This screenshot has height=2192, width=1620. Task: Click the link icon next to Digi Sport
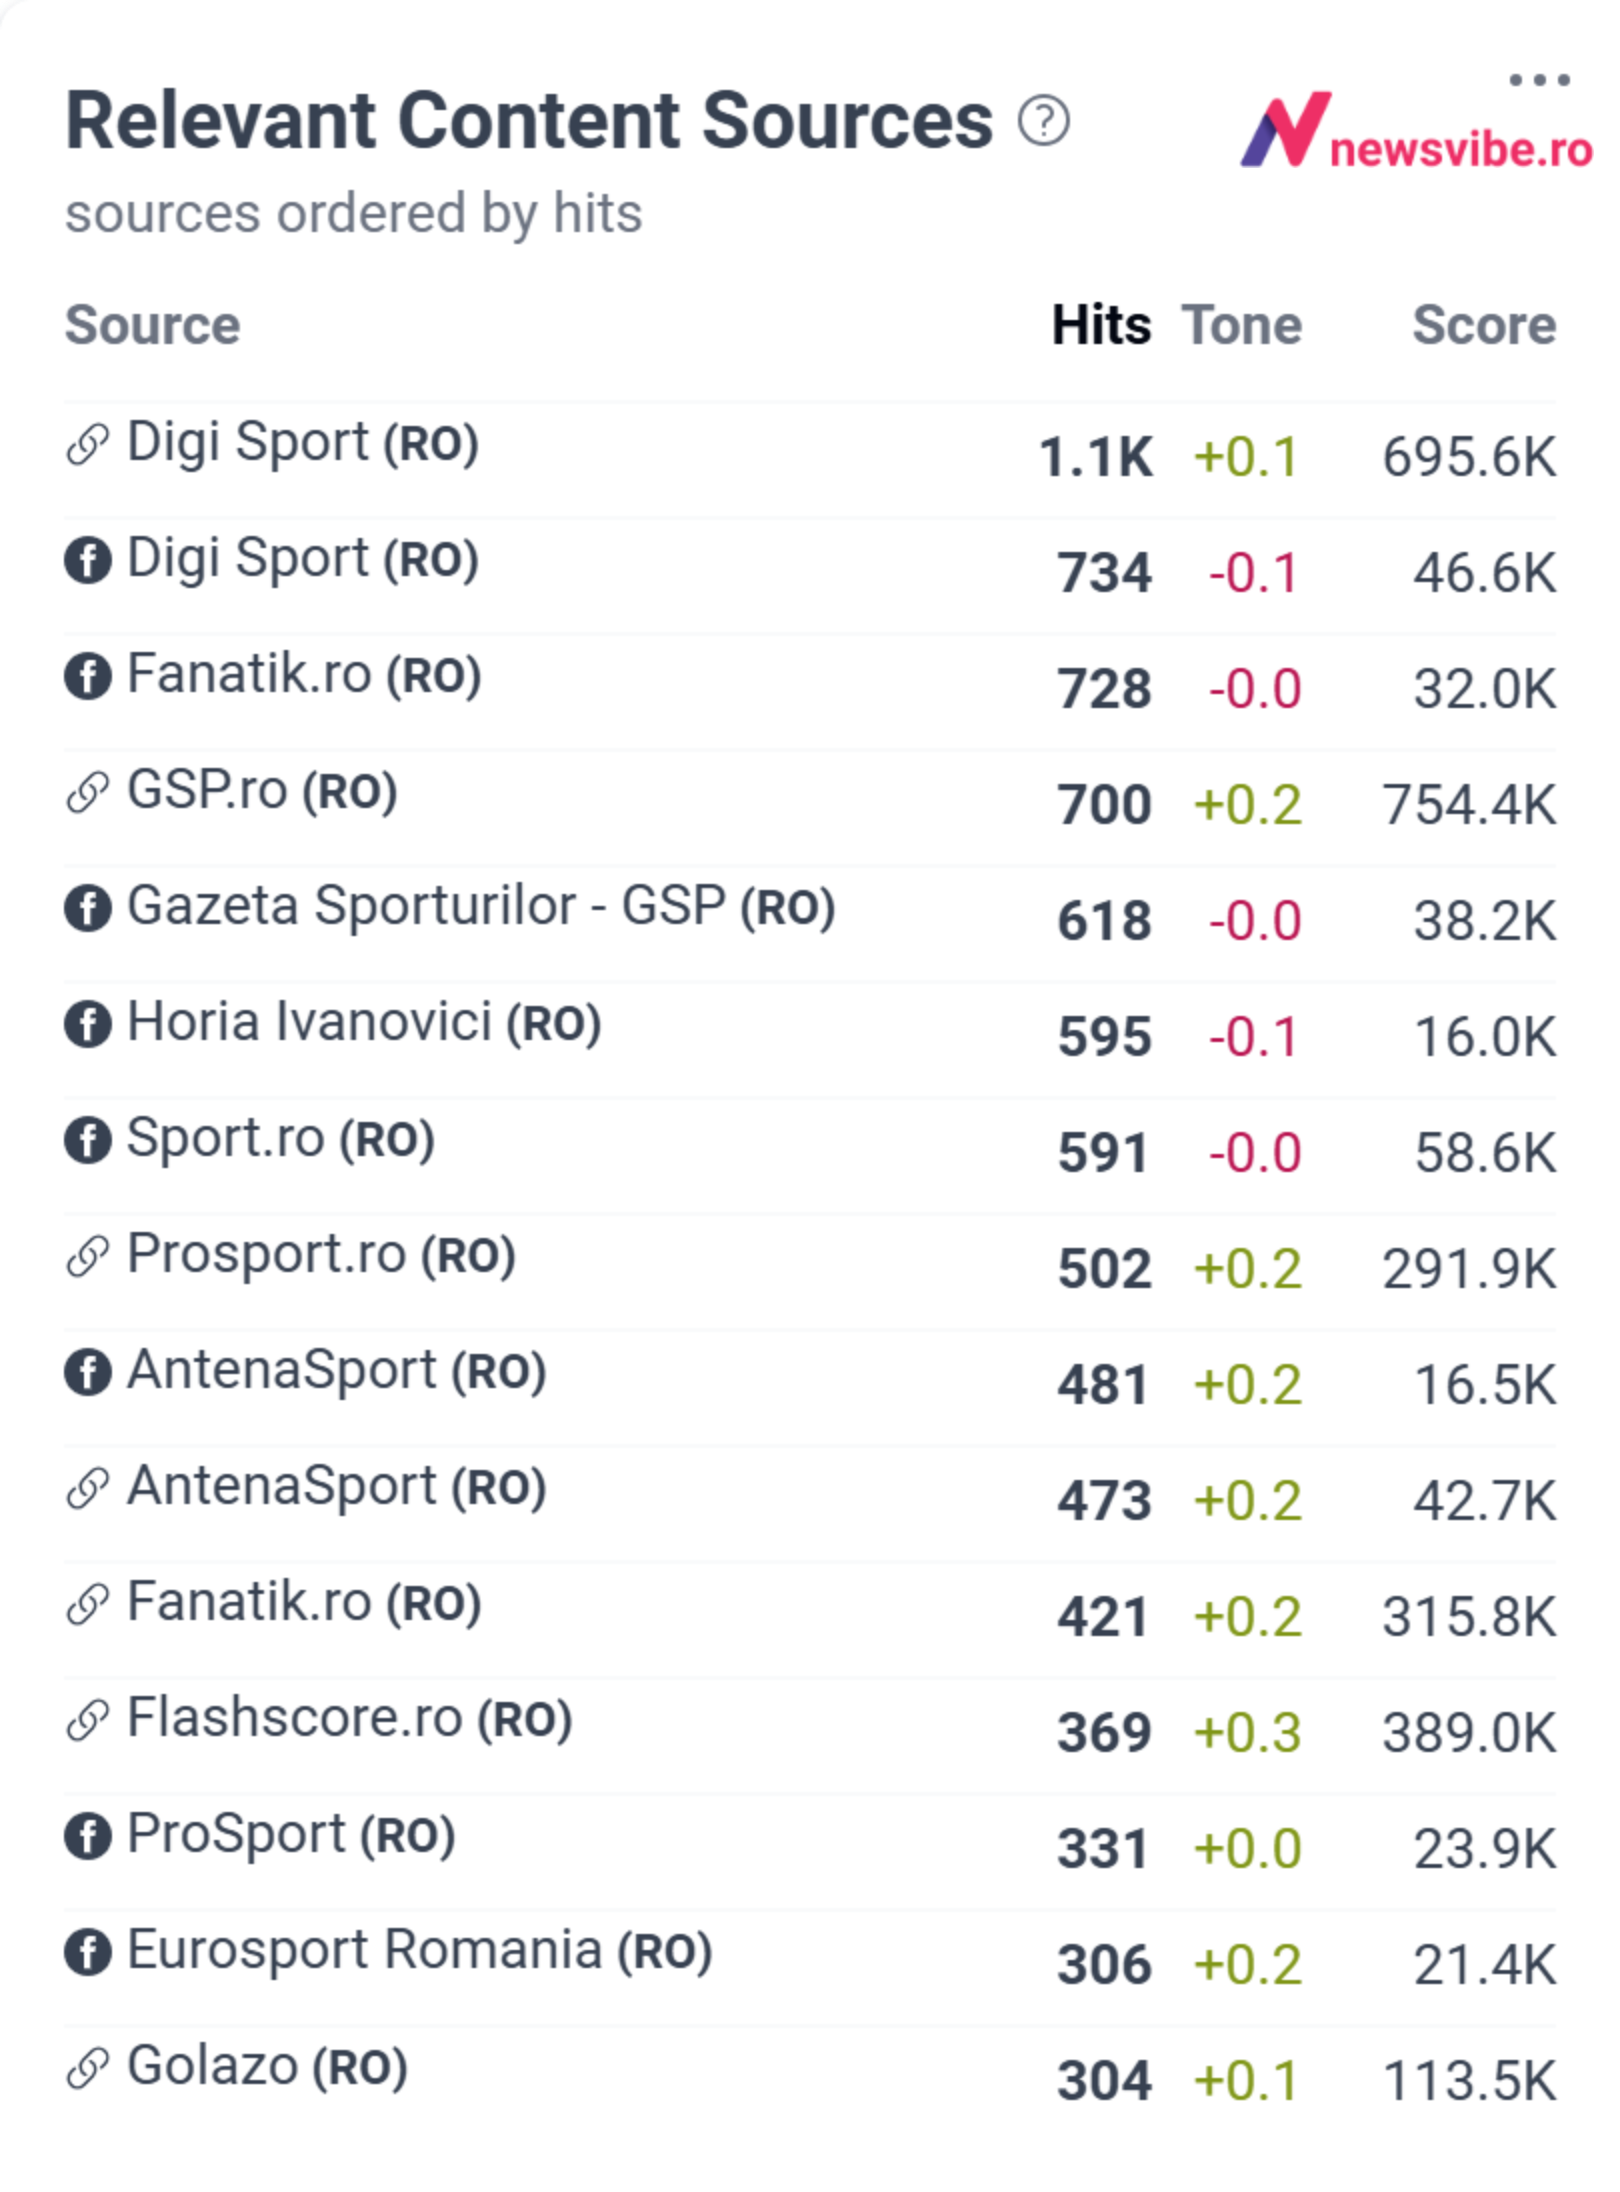pos(87,444)
